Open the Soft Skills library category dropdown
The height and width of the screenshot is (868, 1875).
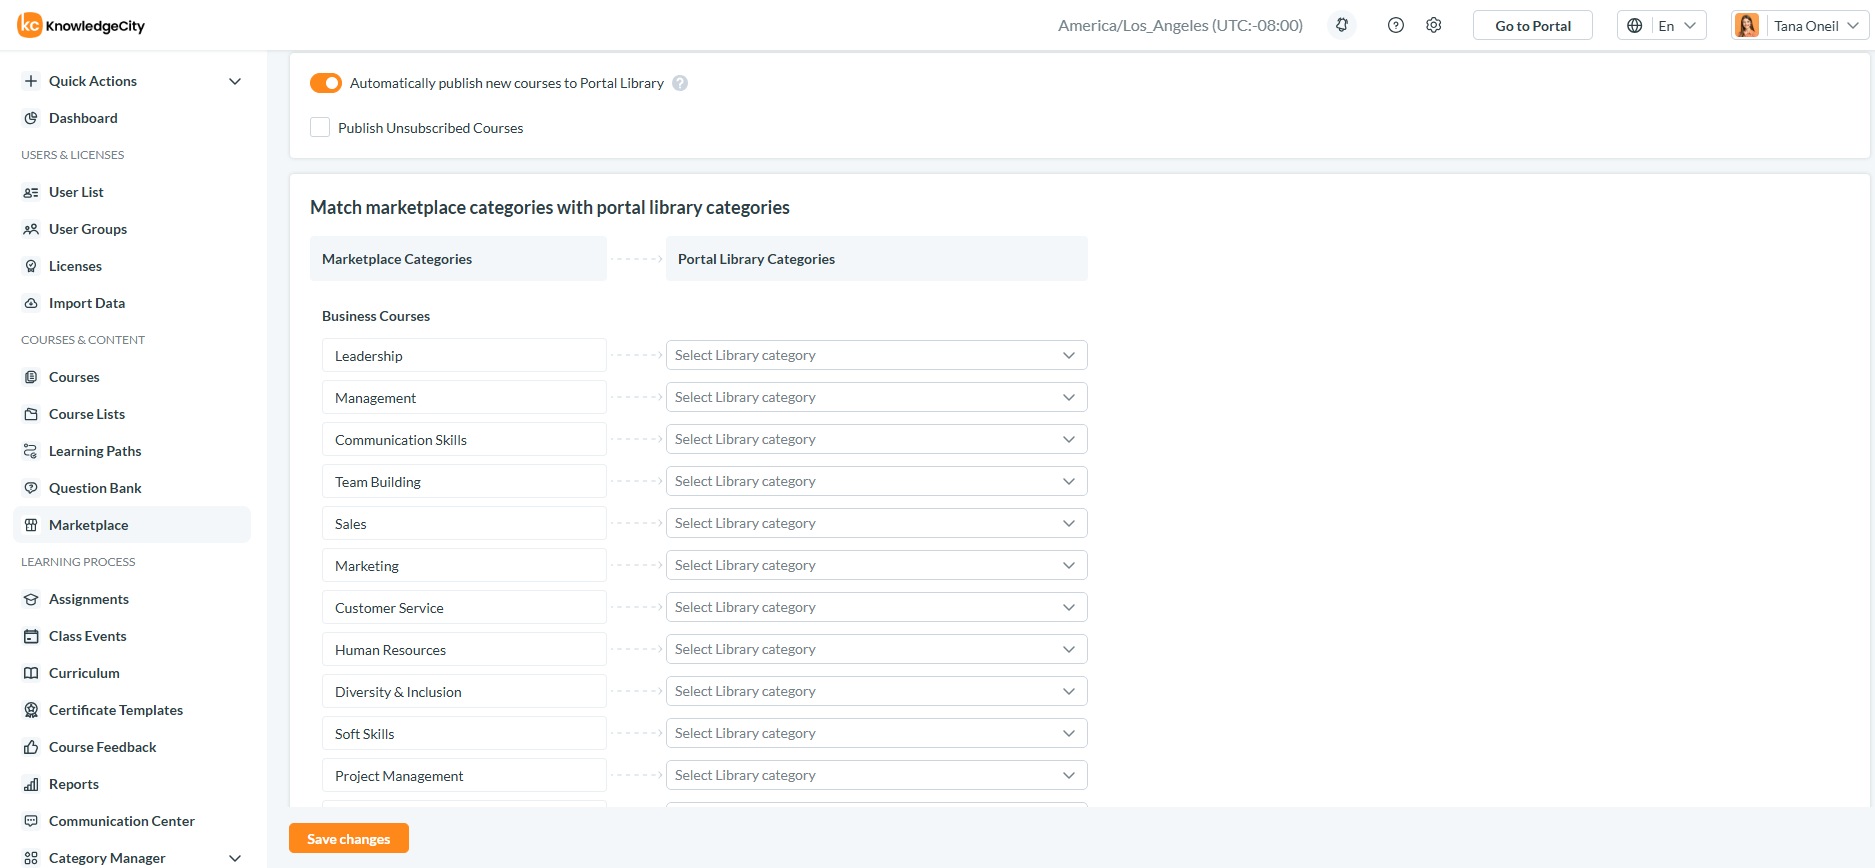coord(877,733)
